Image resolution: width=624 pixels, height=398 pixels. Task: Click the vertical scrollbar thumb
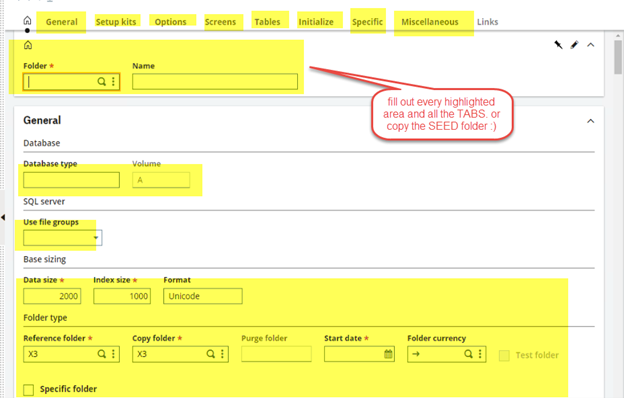[x=618, y=57]
